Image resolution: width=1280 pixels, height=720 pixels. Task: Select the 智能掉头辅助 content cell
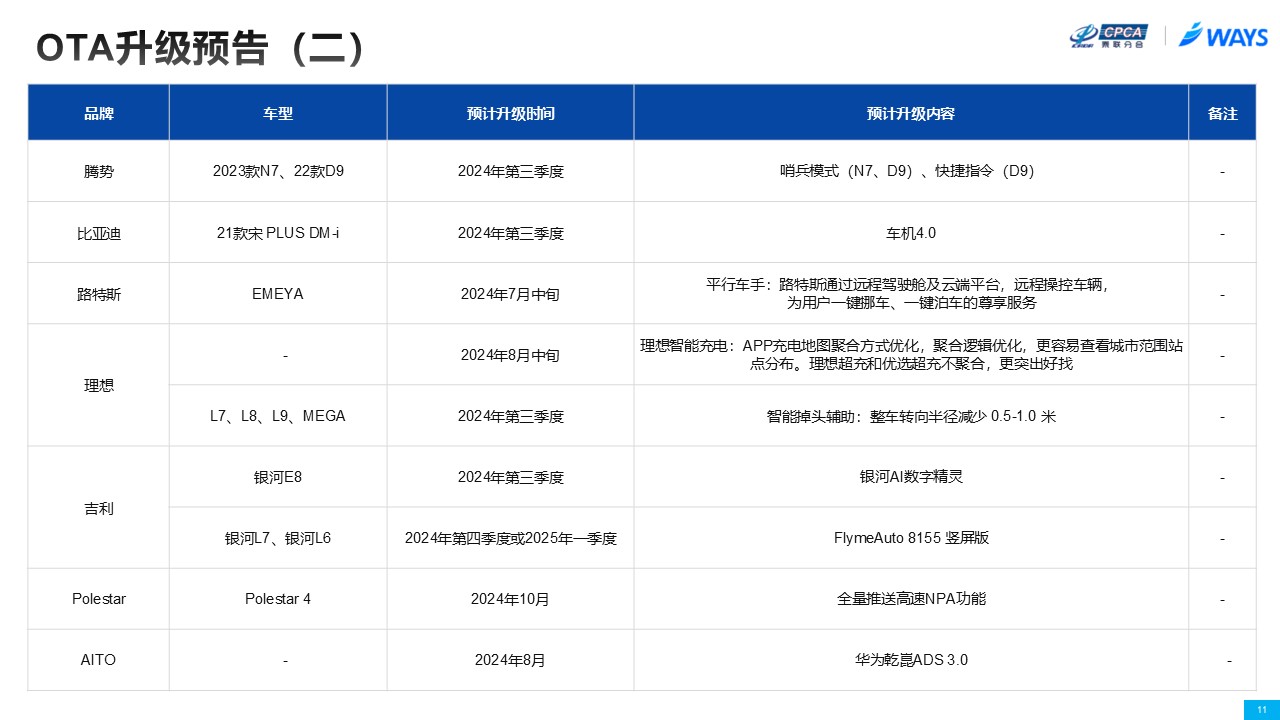pos(911,416)
